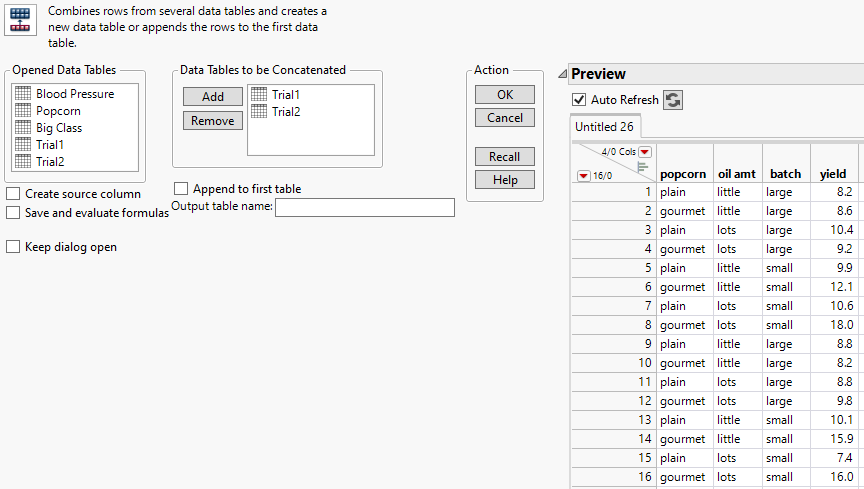864x489 pixels.
Task: Click Trial2 icon in tables to be concatenated
Action: coord(259,112)
